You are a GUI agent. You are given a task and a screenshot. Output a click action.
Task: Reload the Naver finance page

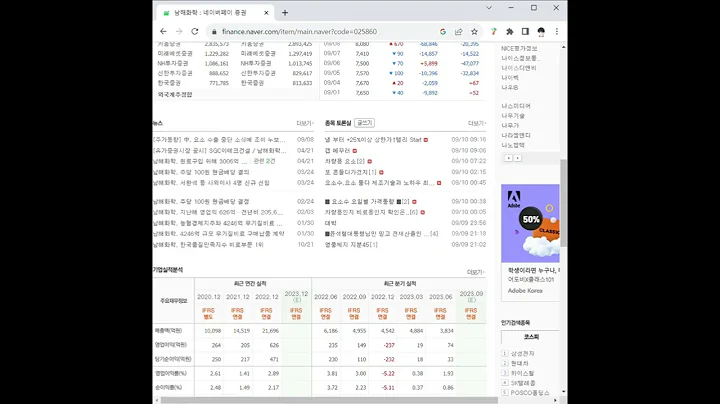[x=195, y=31]
